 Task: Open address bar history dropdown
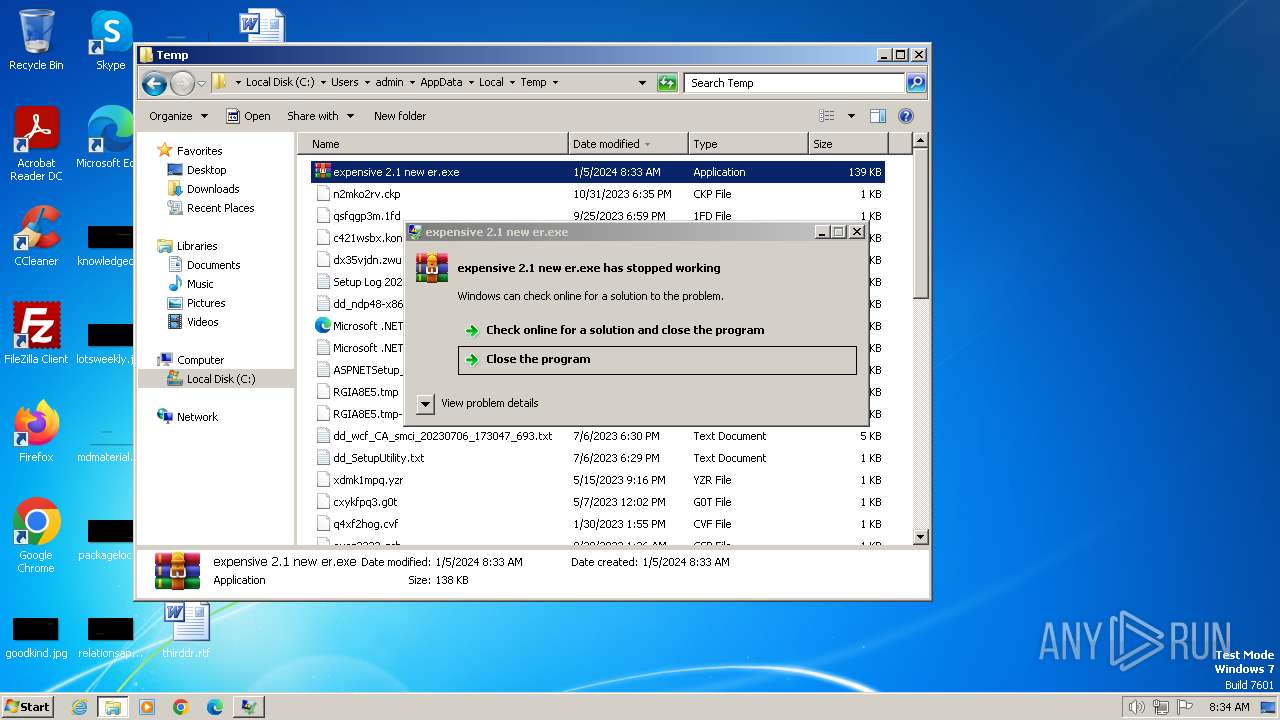point(642,83)
